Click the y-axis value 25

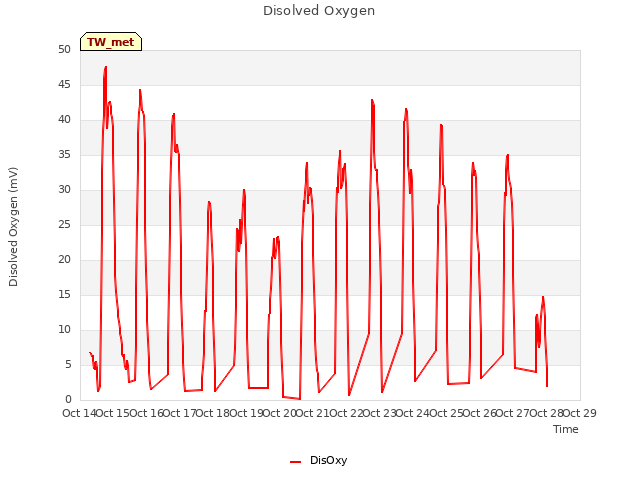click(x=64, y=224)
